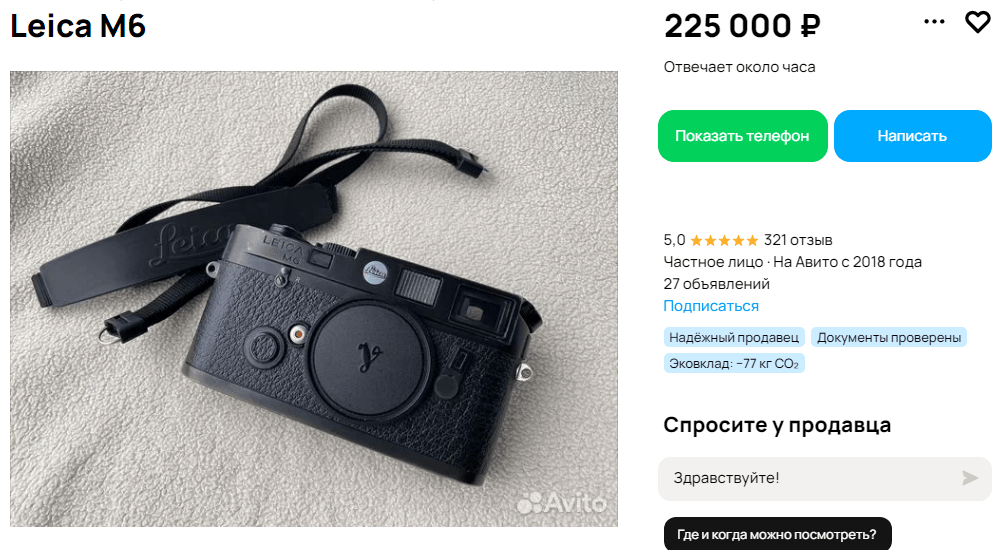Click the Avito watermark logo on photo
Image resolution: width=1007 pixels, height=550 pixels.
[x=562, y=502]
